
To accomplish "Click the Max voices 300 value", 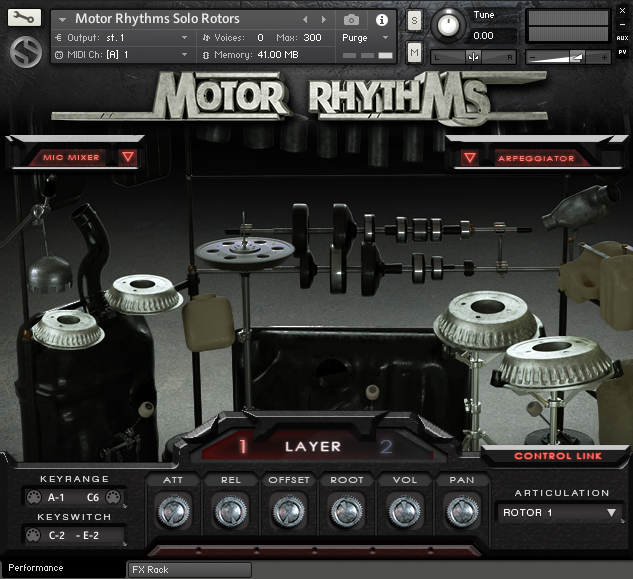I will point(312,38).
